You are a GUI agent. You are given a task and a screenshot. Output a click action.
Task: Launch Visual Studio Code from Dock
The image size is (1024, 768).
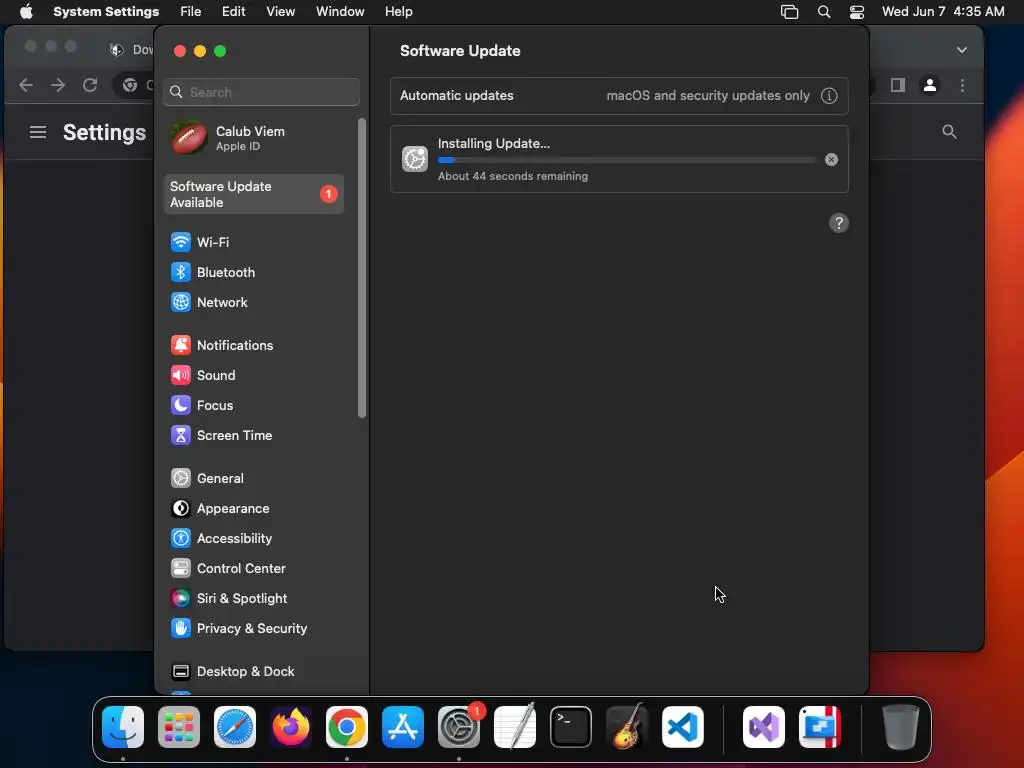[x=683, y=727]
